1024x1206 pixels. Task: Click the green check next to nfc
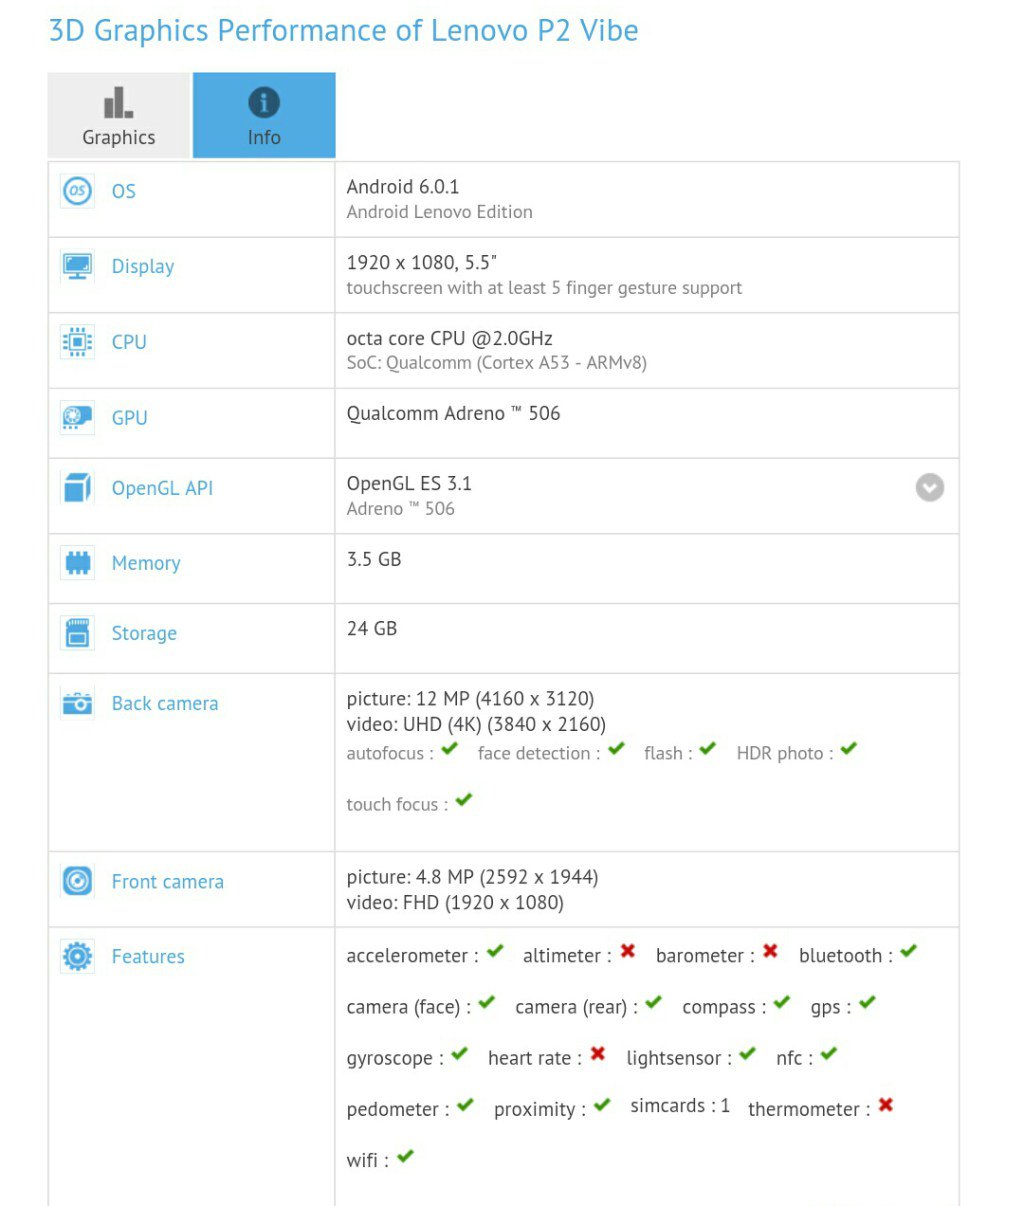click(x=829, y=1054)
